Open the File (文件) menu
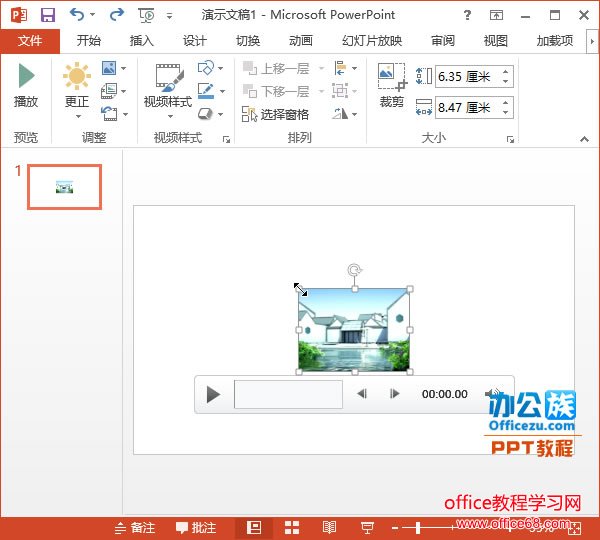This screenshot has height=540, width=600. click(30, 41)
